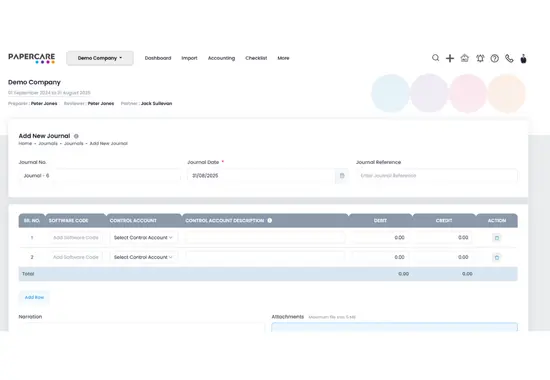Open the Dashboard menu
The width and height of the screenshot is (550, 380).
tap(158, 58)
